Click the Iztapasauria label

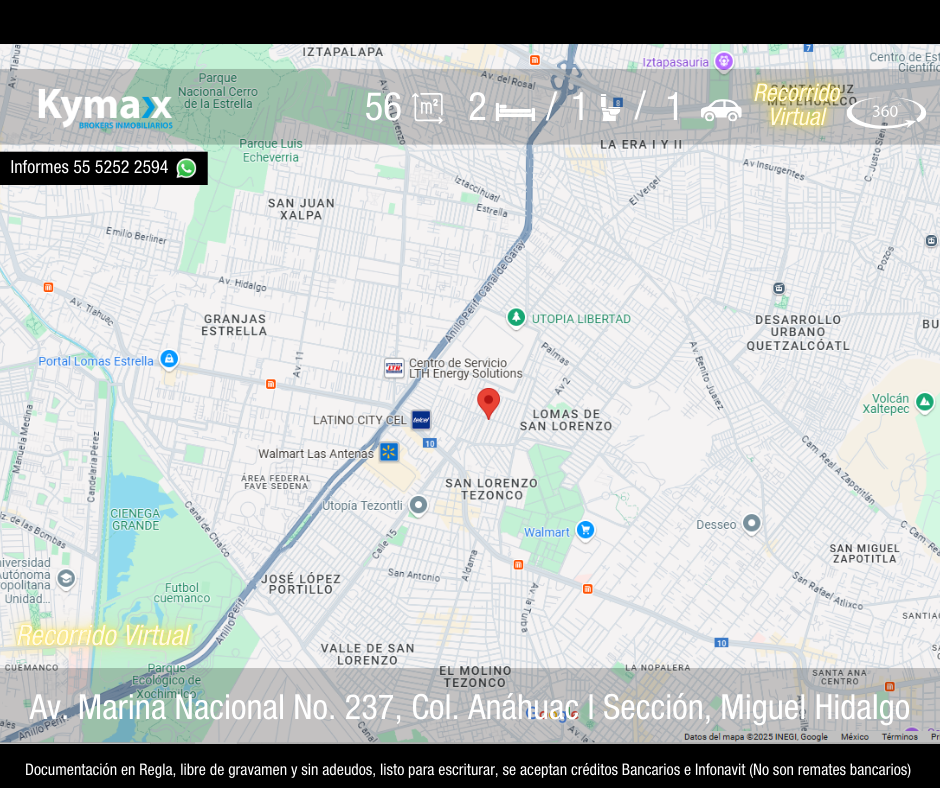point(676,62)
